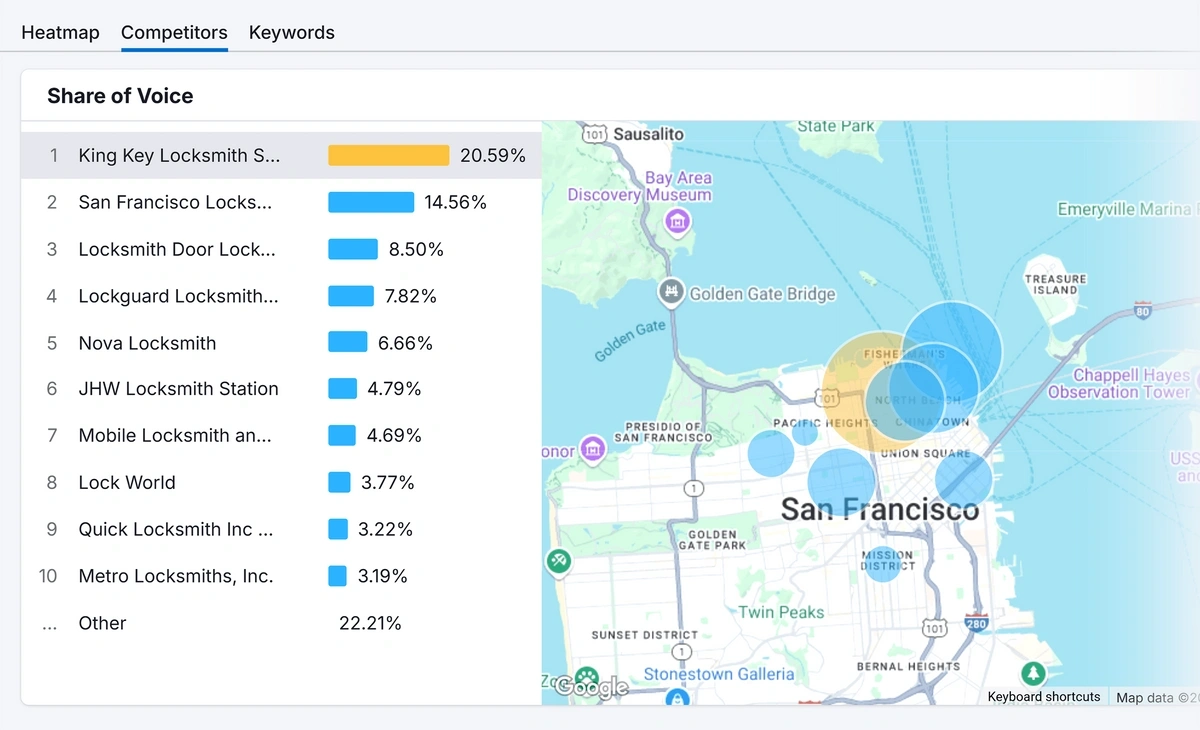Image resolution: width=1200 pixels, height=730 pixels.
Task: Select Nova Locksmith row
Action: tap(281, 343)
